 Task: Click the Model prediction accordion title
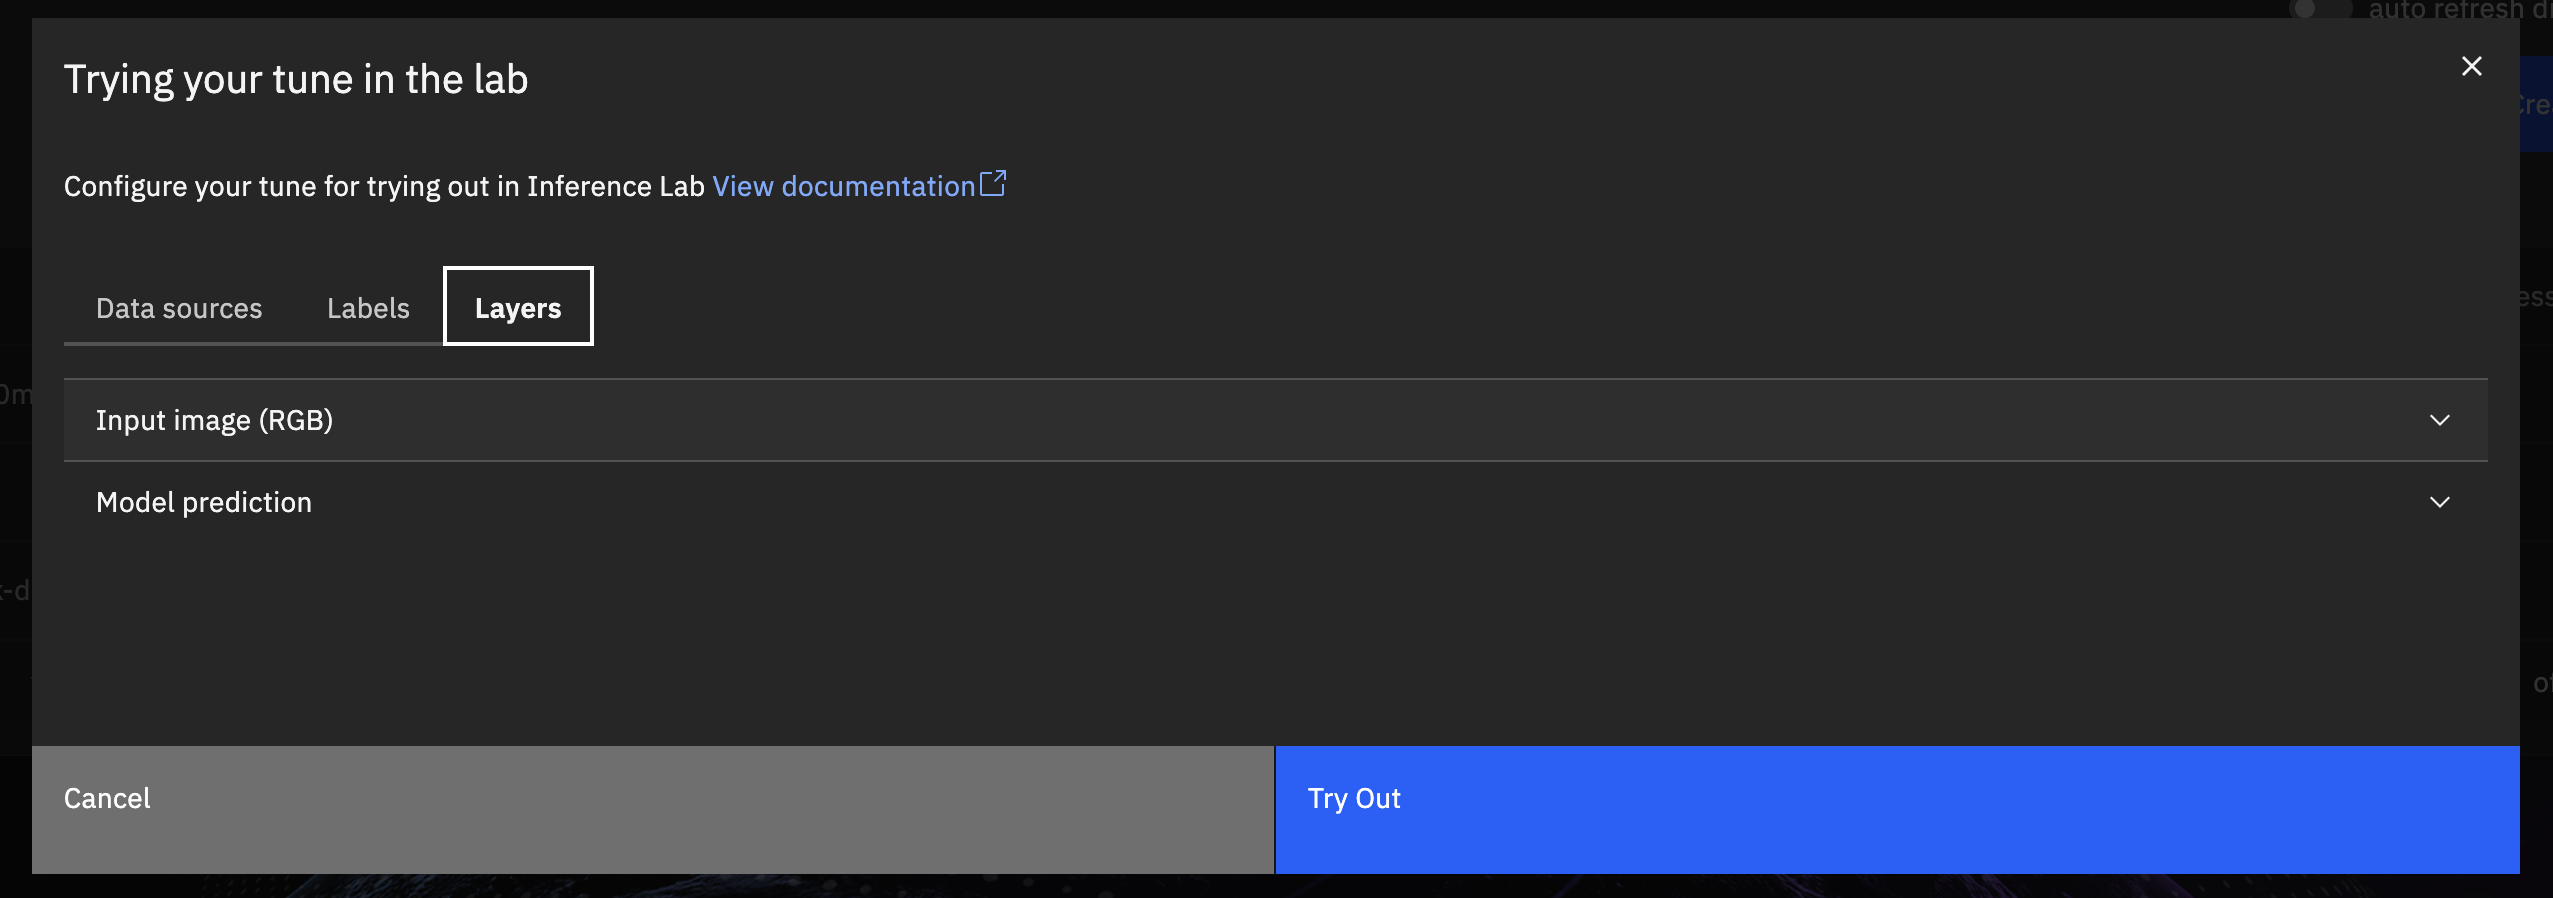click(204, 503)
